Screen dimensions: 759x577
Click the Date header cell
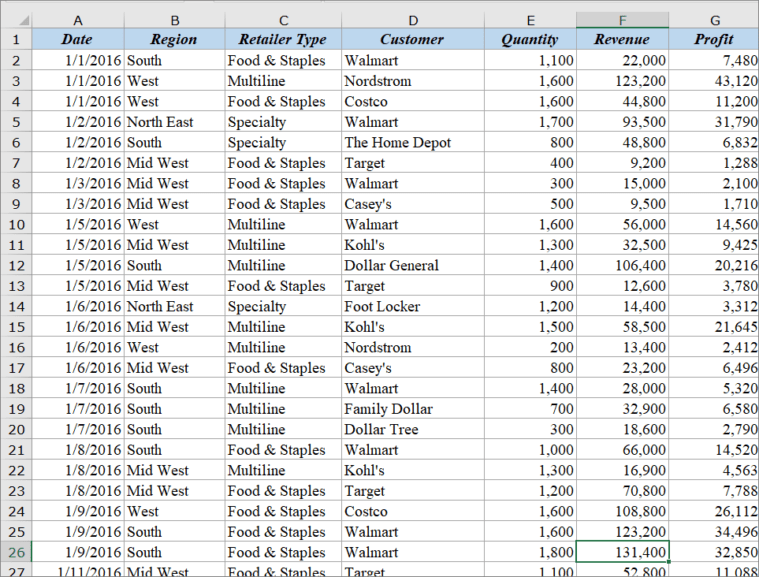click(78, 39)
